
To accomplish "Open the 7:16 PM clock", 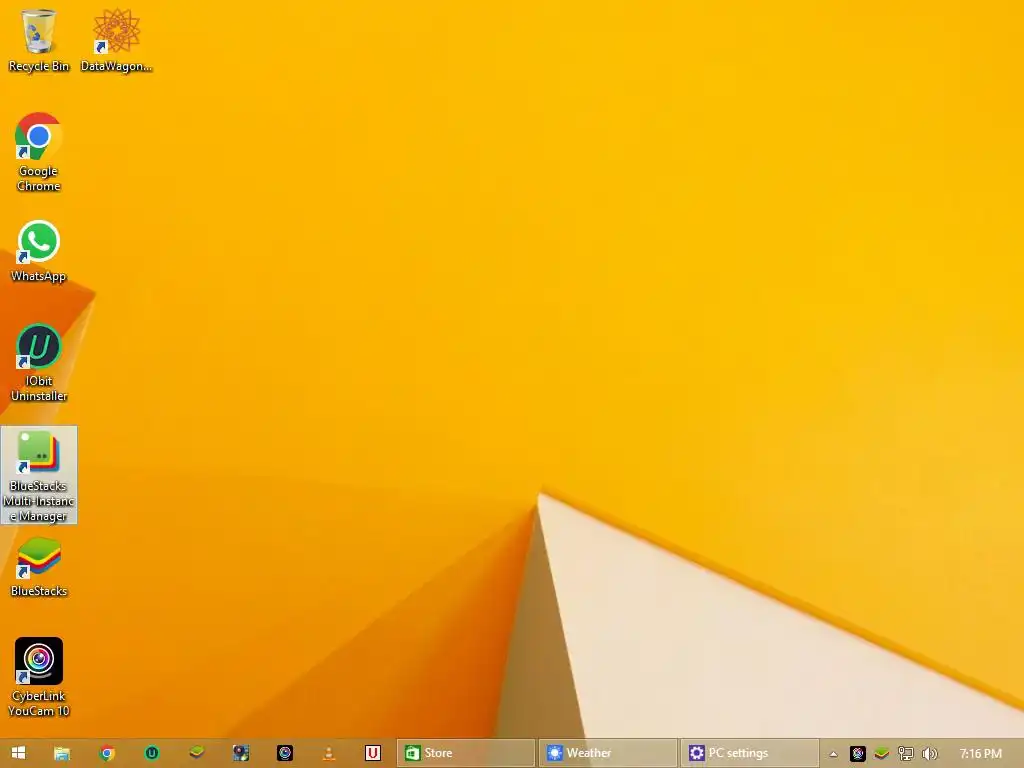I will pyautogui.click(x=980, y=754).
